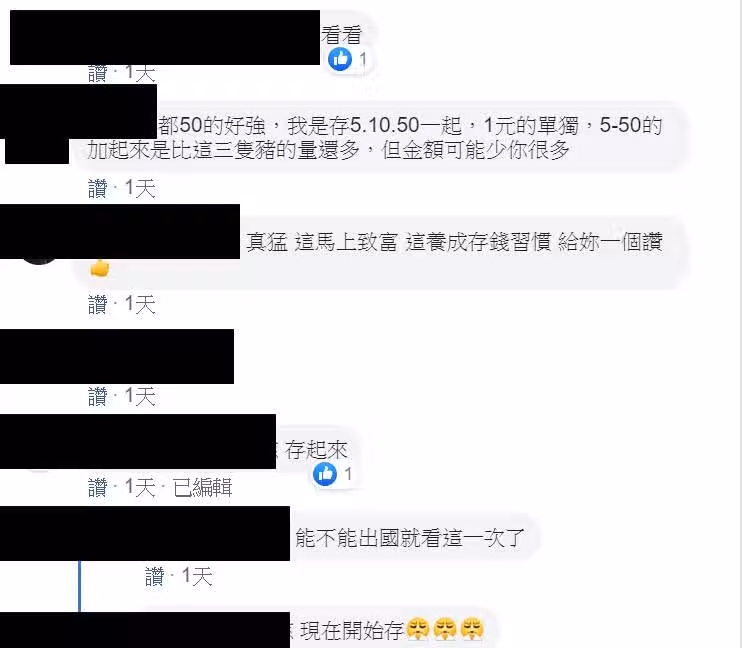742x648 pixels.
Task: Open the reaction count next to 看看 comment
Action: click(x=362, y=59)
